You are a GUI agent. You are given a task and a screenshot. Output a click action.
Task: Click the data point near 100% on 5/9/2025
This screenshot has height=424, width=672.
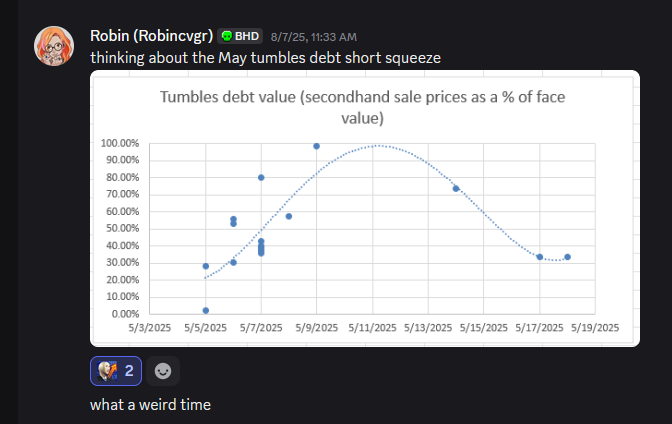(x=317, y=146)
